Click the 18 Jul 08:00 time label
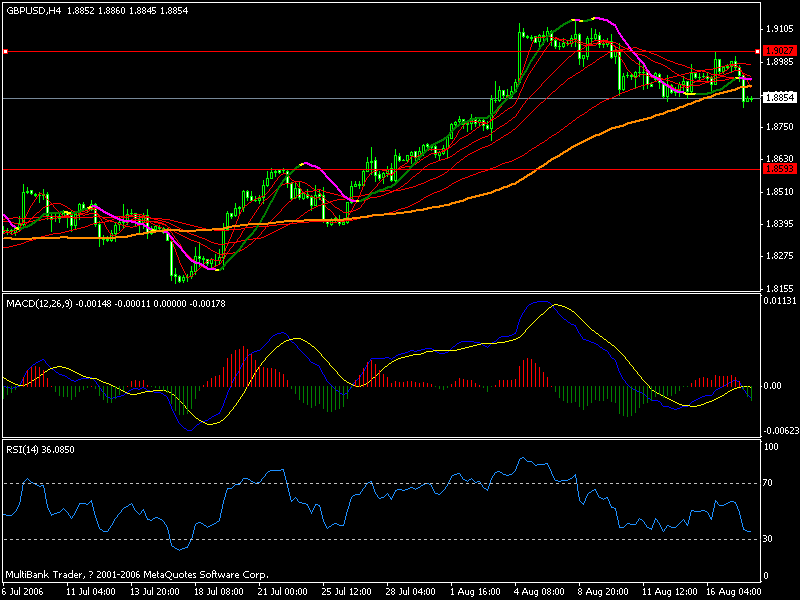The image size is (800, 600). [218, 592]
